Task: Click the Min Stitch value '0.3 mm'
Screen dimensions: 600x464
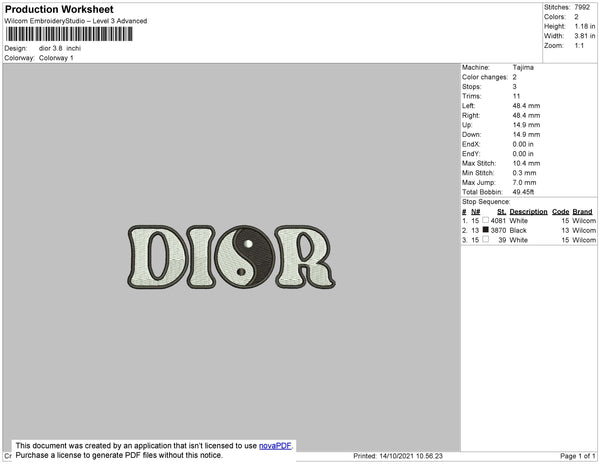Action: [x=524, y=173]
